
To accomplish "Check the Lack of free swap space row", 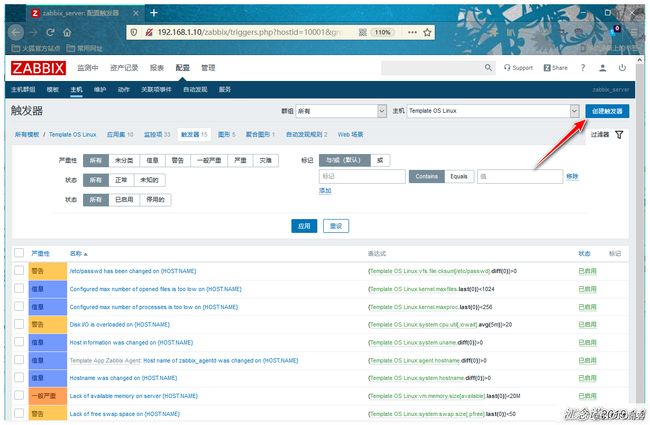I will [x=19, y=413].
